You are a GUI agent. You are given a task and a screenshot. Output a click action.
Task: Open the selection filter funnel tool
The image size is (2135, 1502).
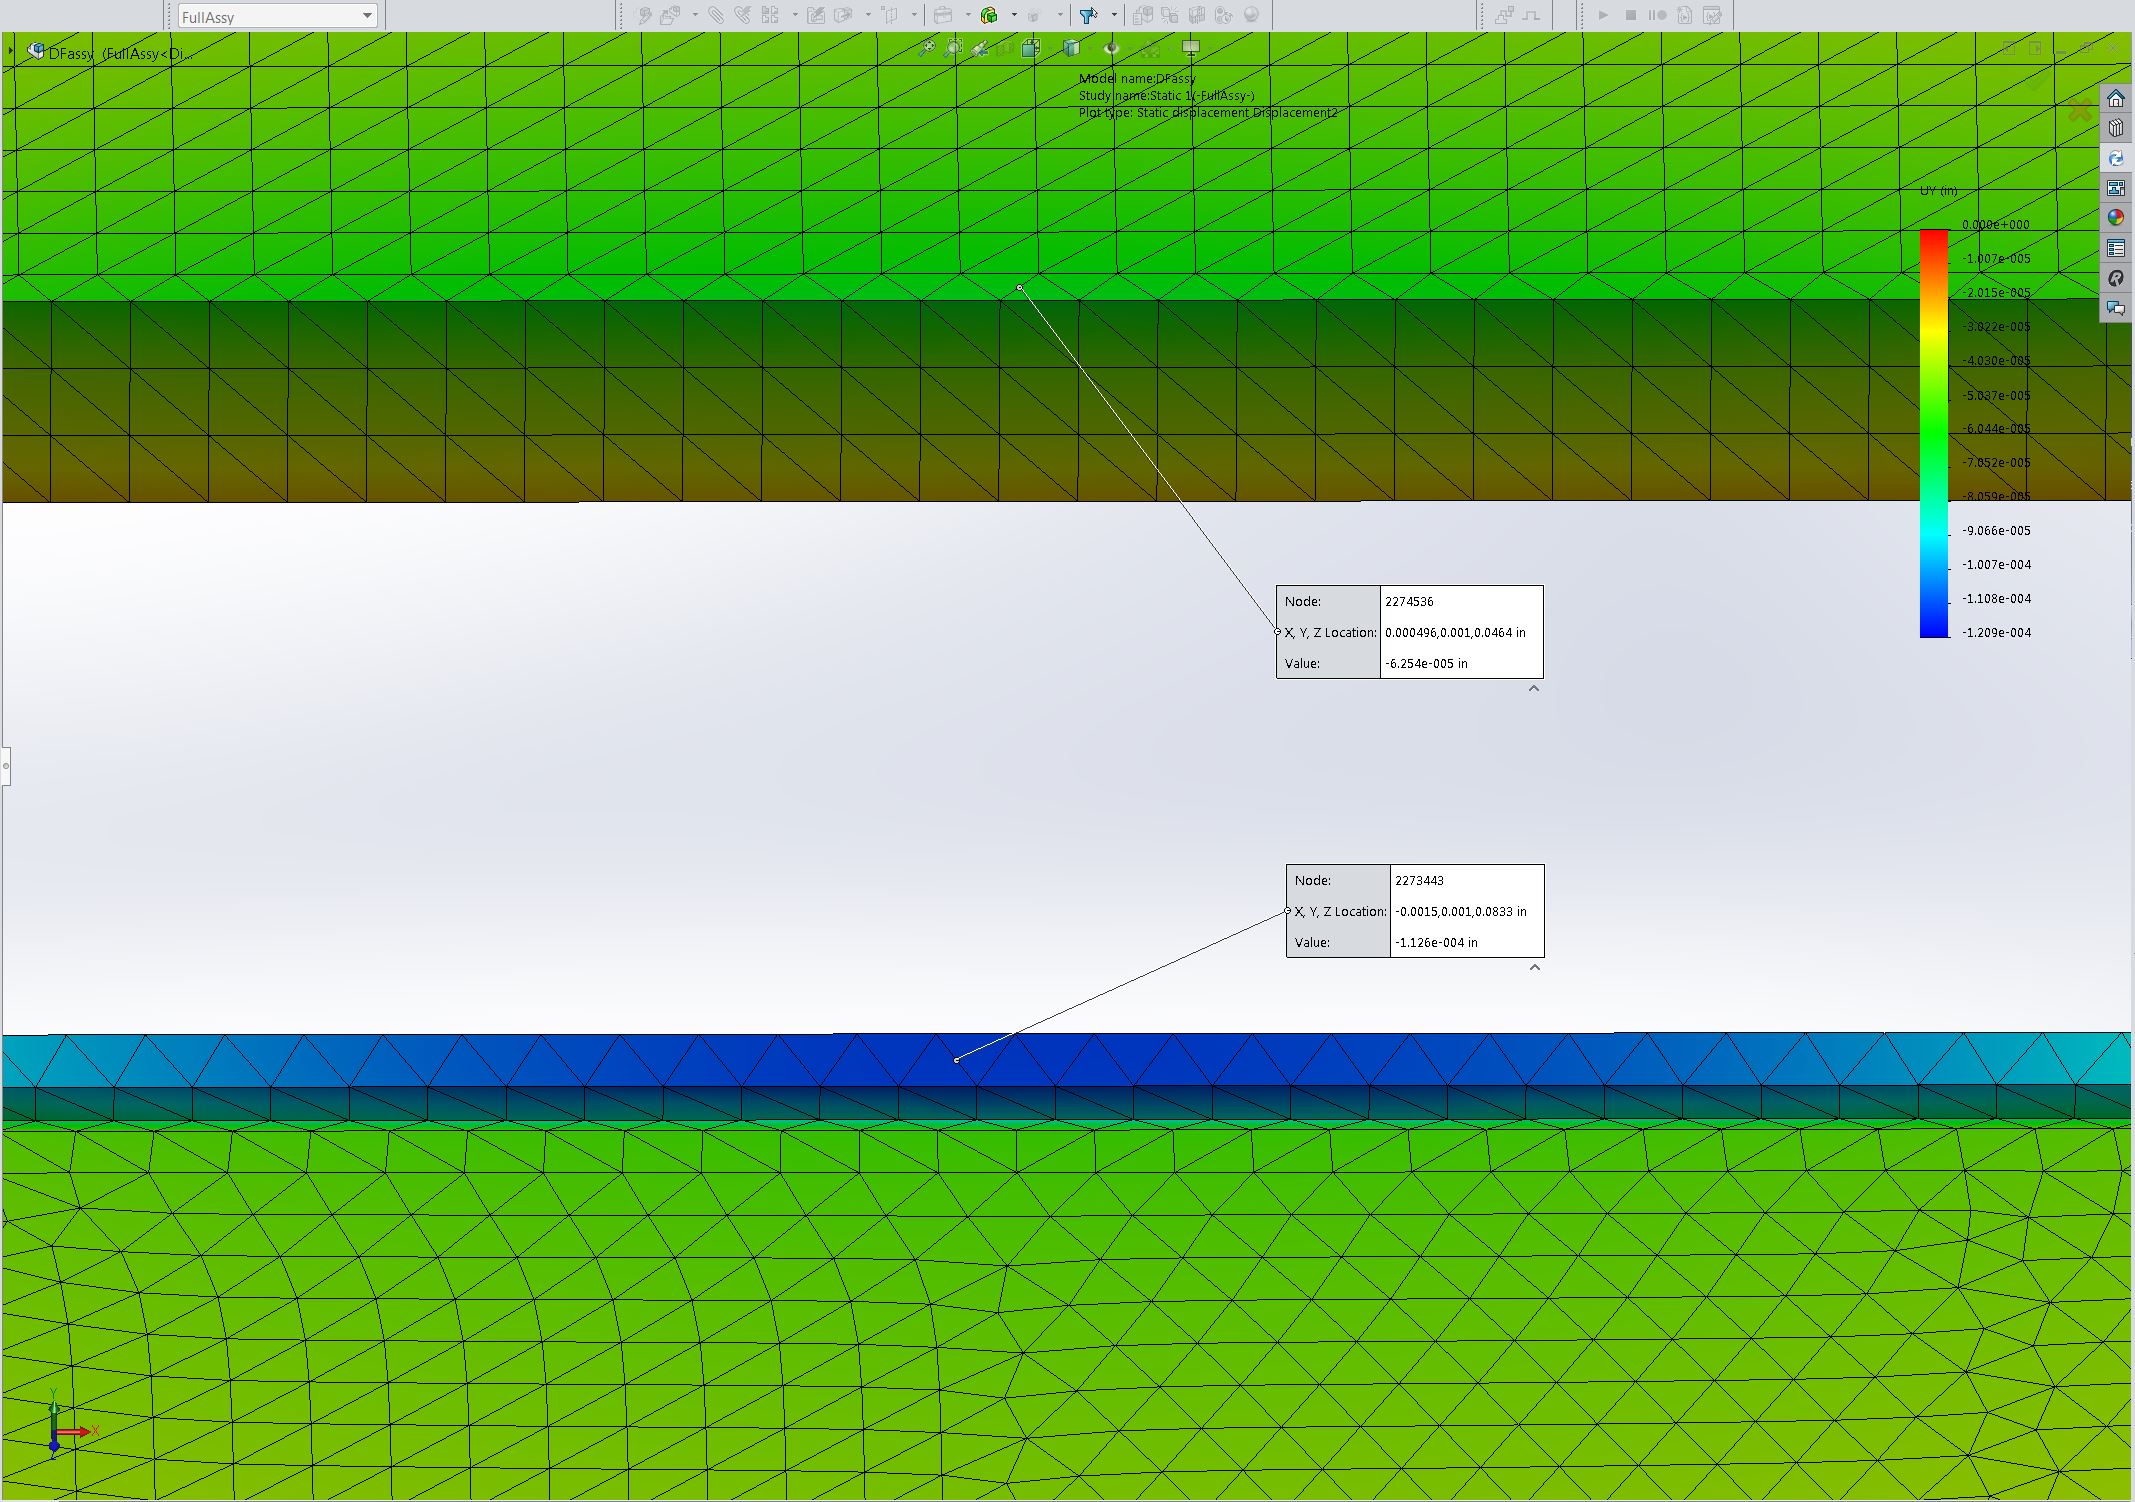pos(1088,15)
